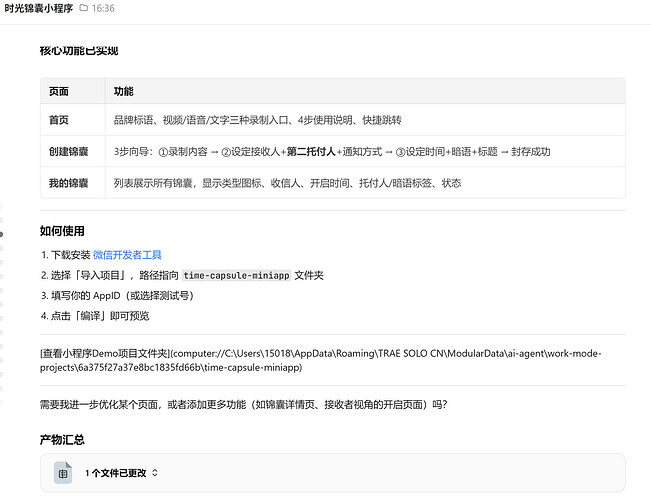Click the 产物汇总 heading
Screen dimensions: 651x500
coord(62,439)
